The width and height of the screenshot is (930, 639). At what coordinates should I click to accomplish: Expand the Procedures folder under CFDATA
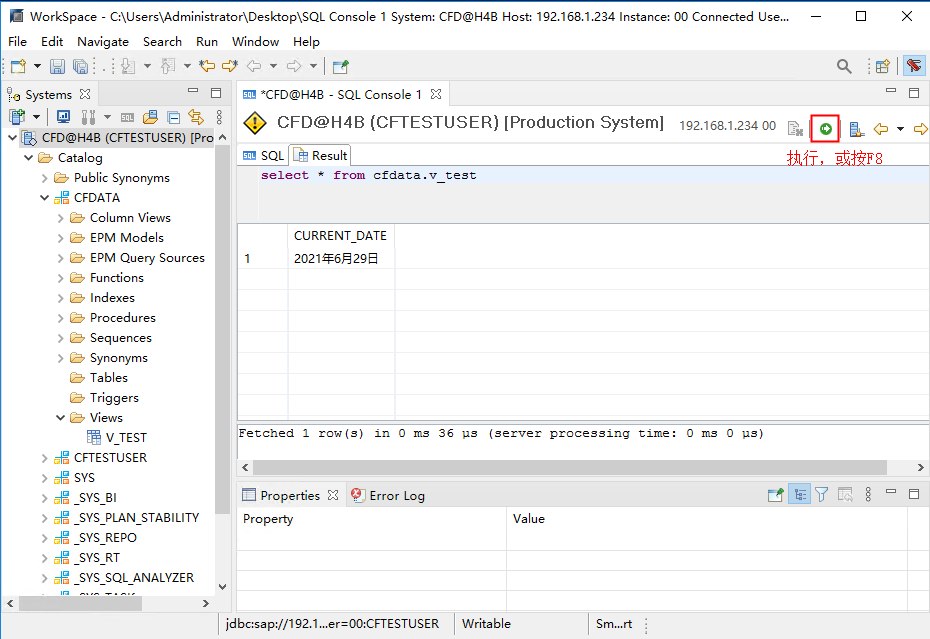pyautogui.click(x=59, y=317)
